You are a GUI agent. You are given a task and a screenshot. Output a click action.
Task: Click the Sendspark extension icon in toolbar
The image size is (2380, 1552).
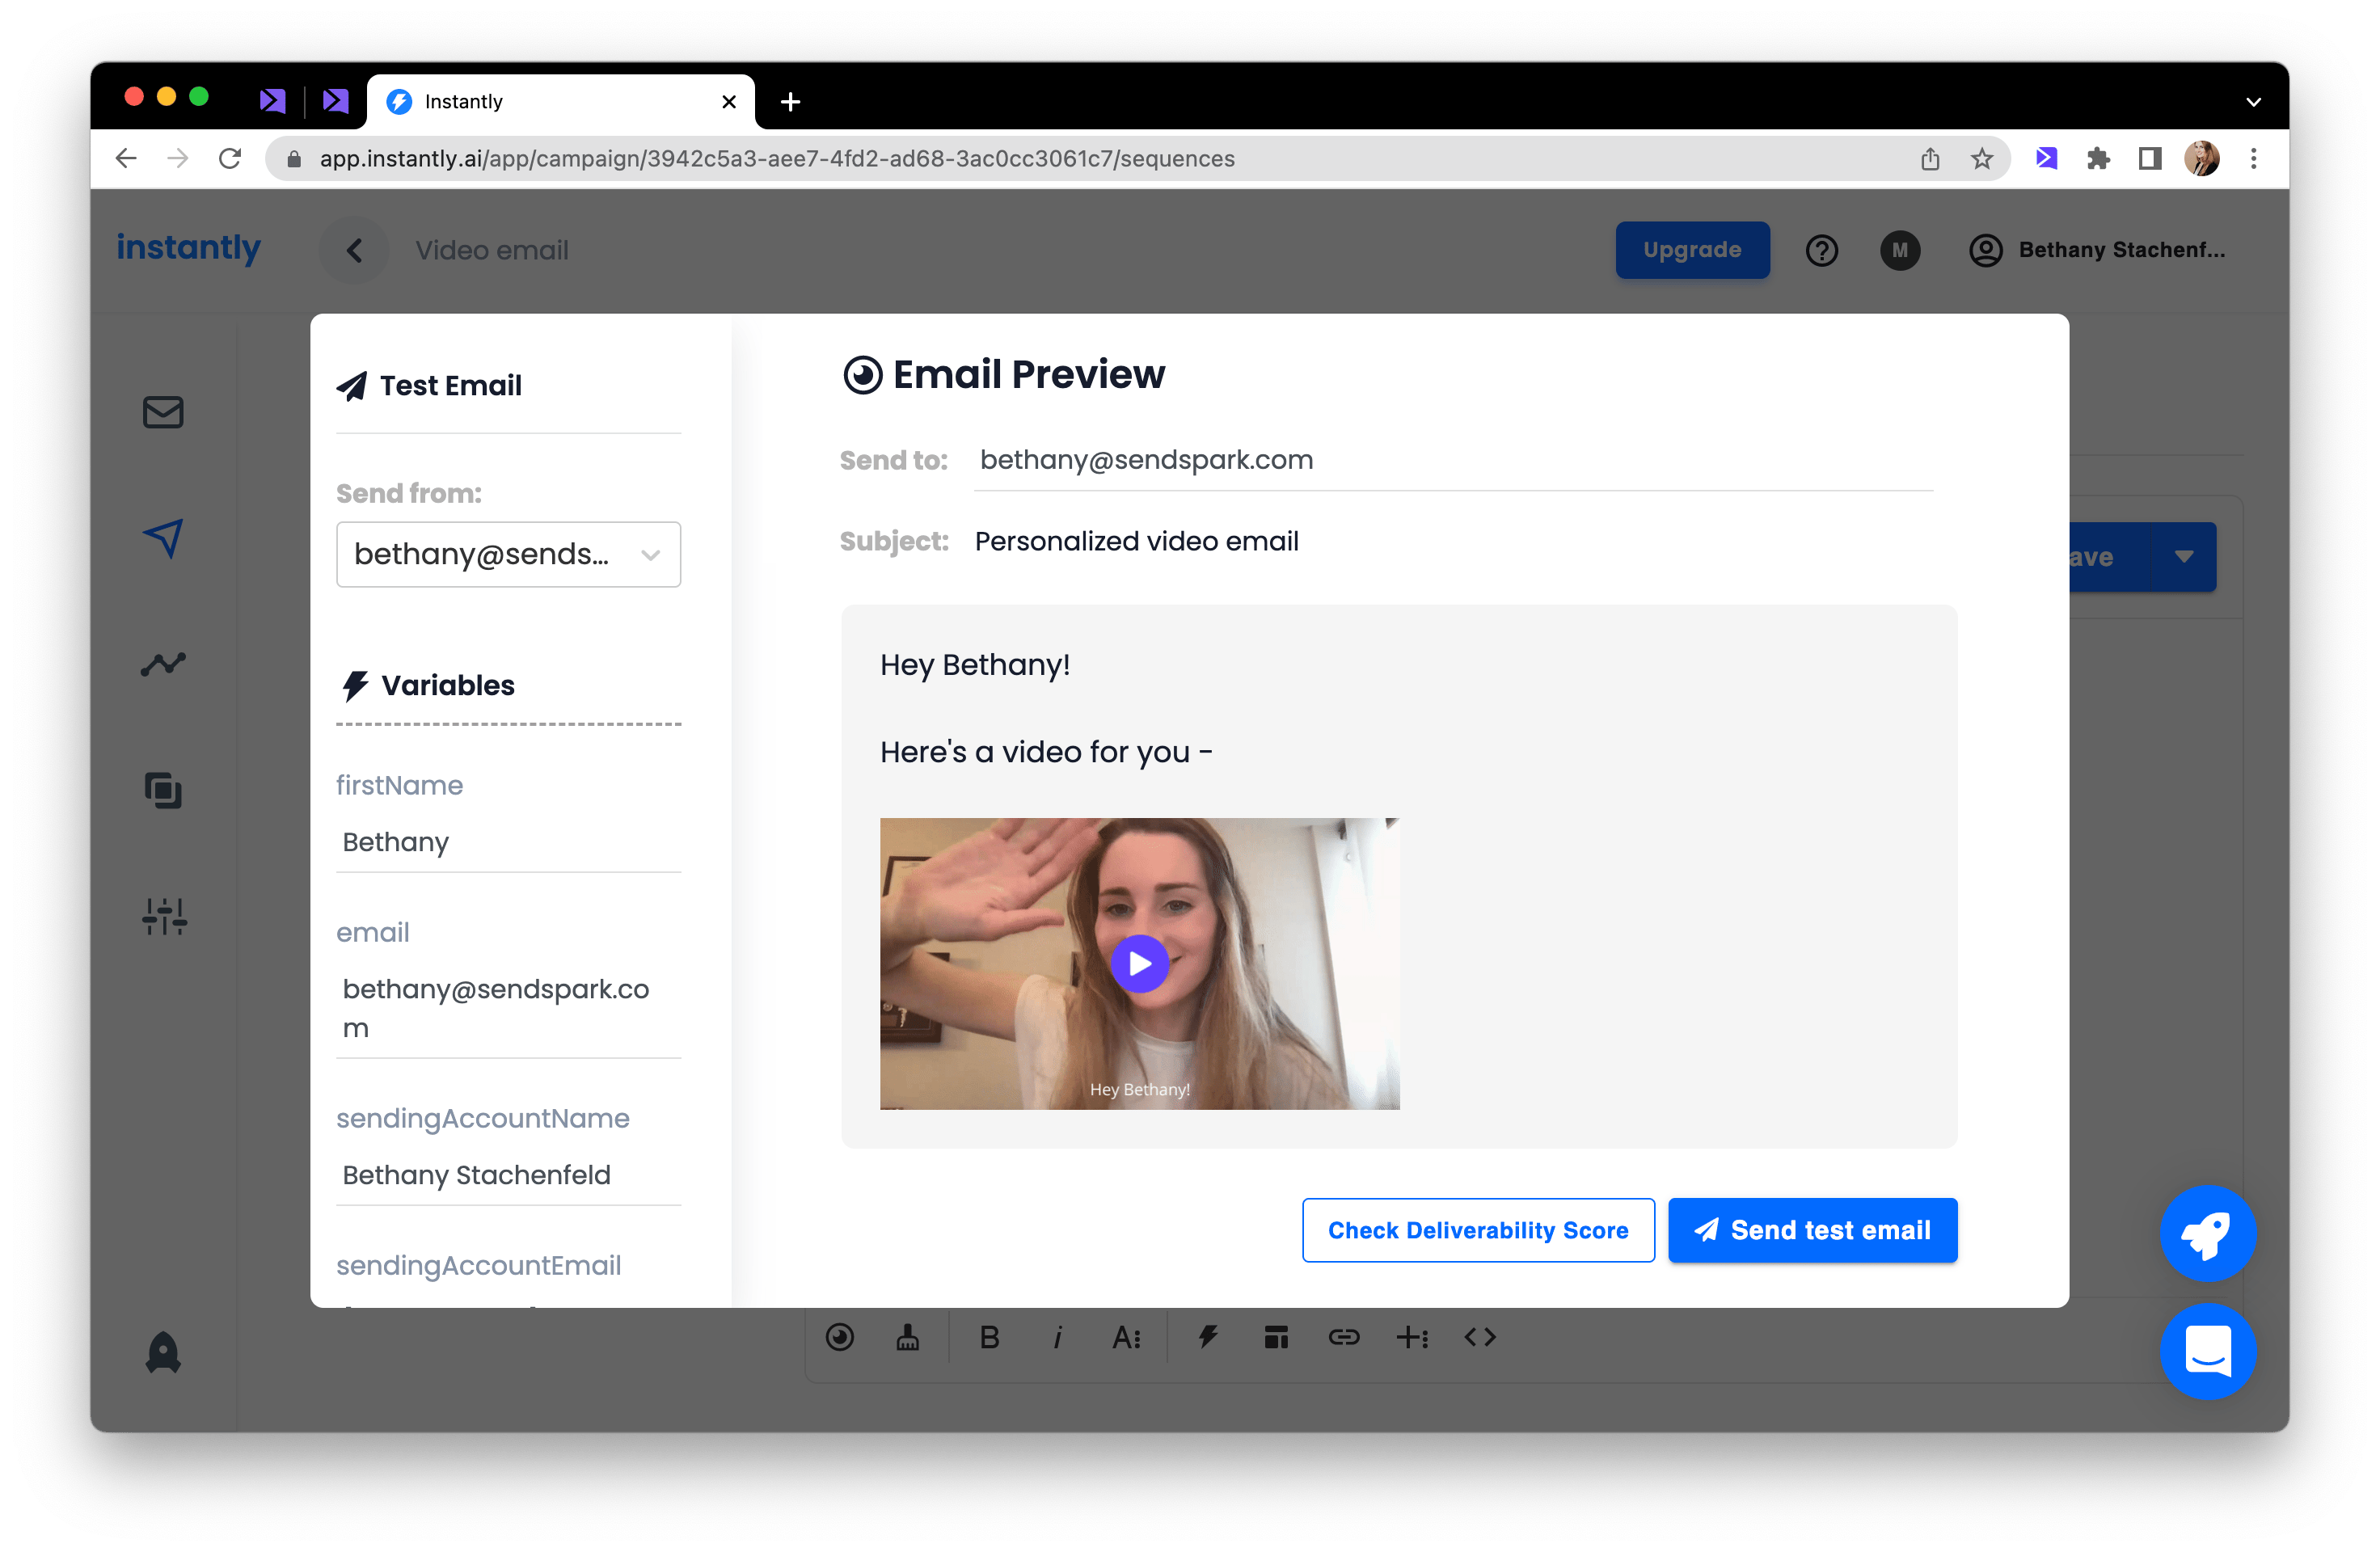coord(2046,158)
